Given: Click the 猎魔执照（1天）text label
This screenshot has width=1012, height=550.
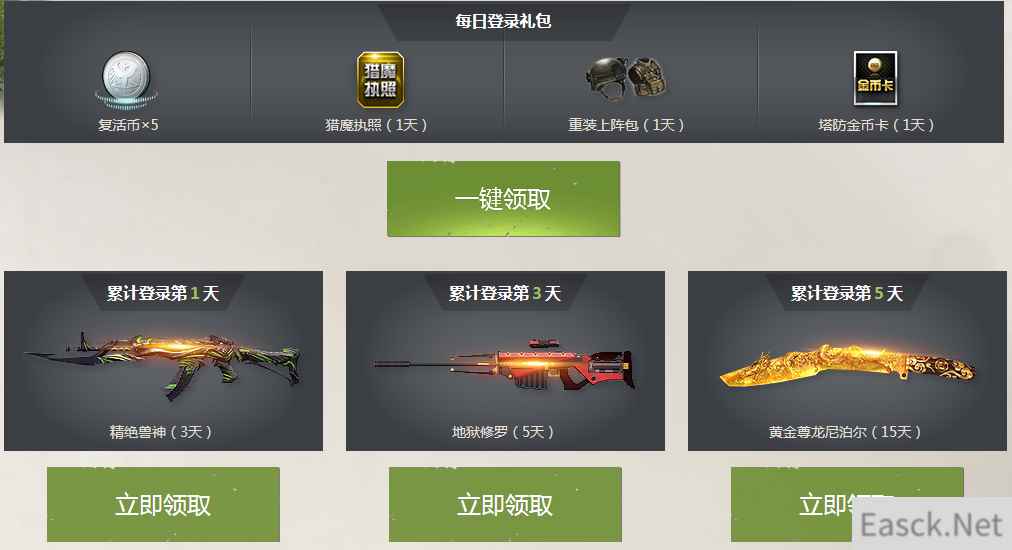Looking at the screenshot, I should coord(376,125).
